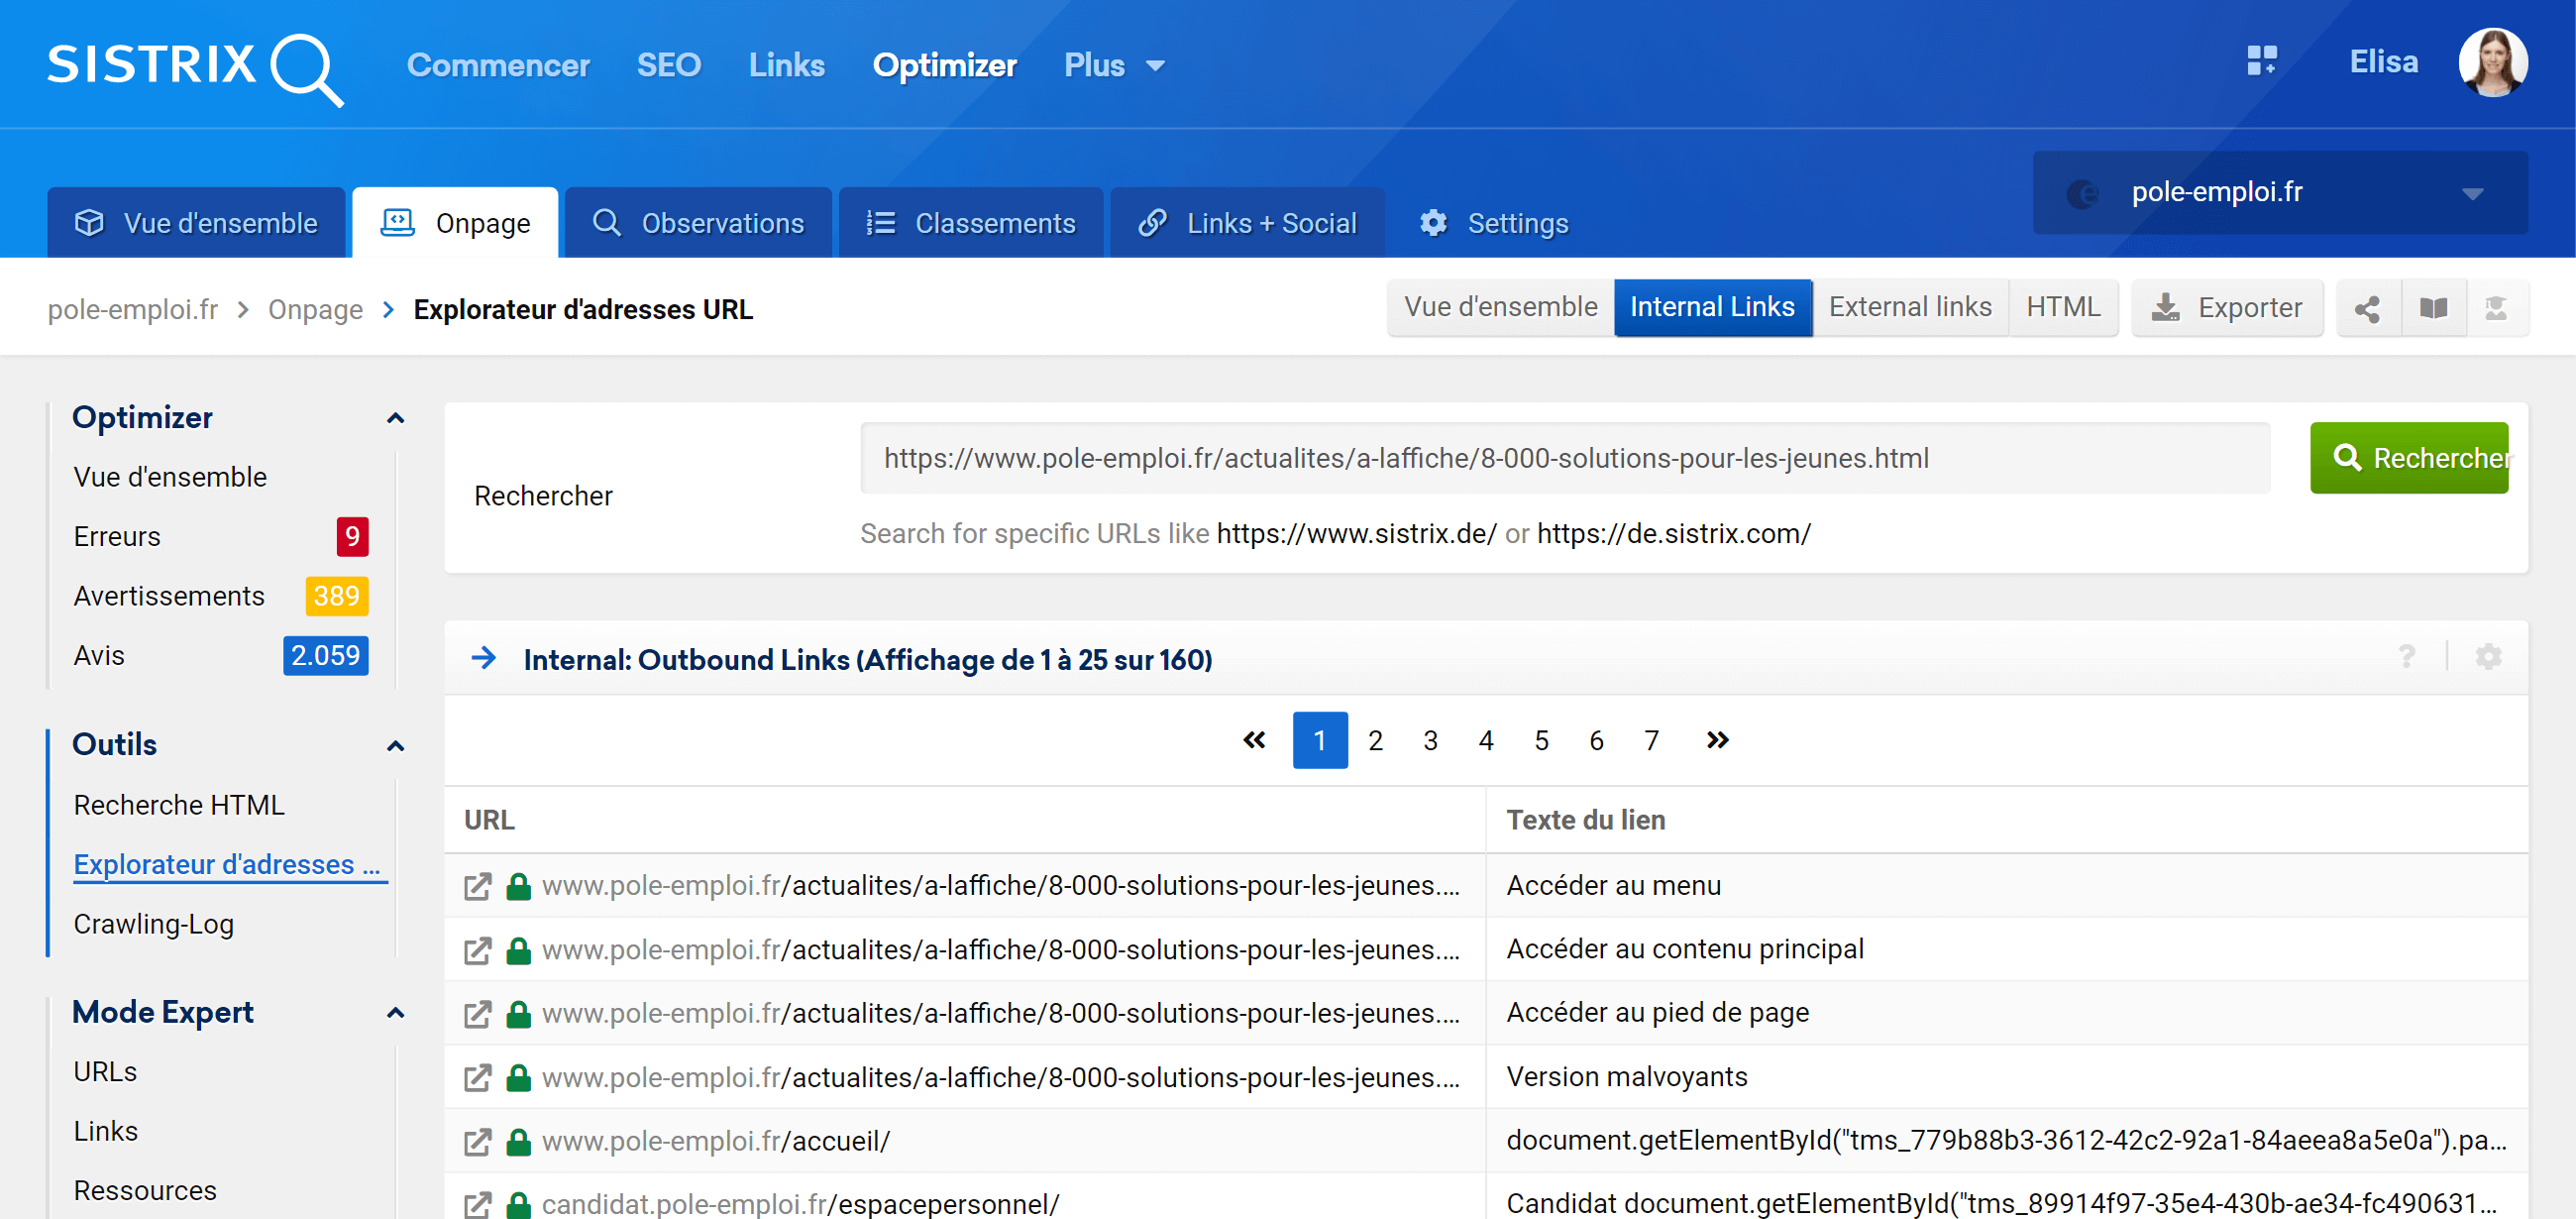
Task: Open the help question mark in Outbound Links
Action: [2407, 657]
